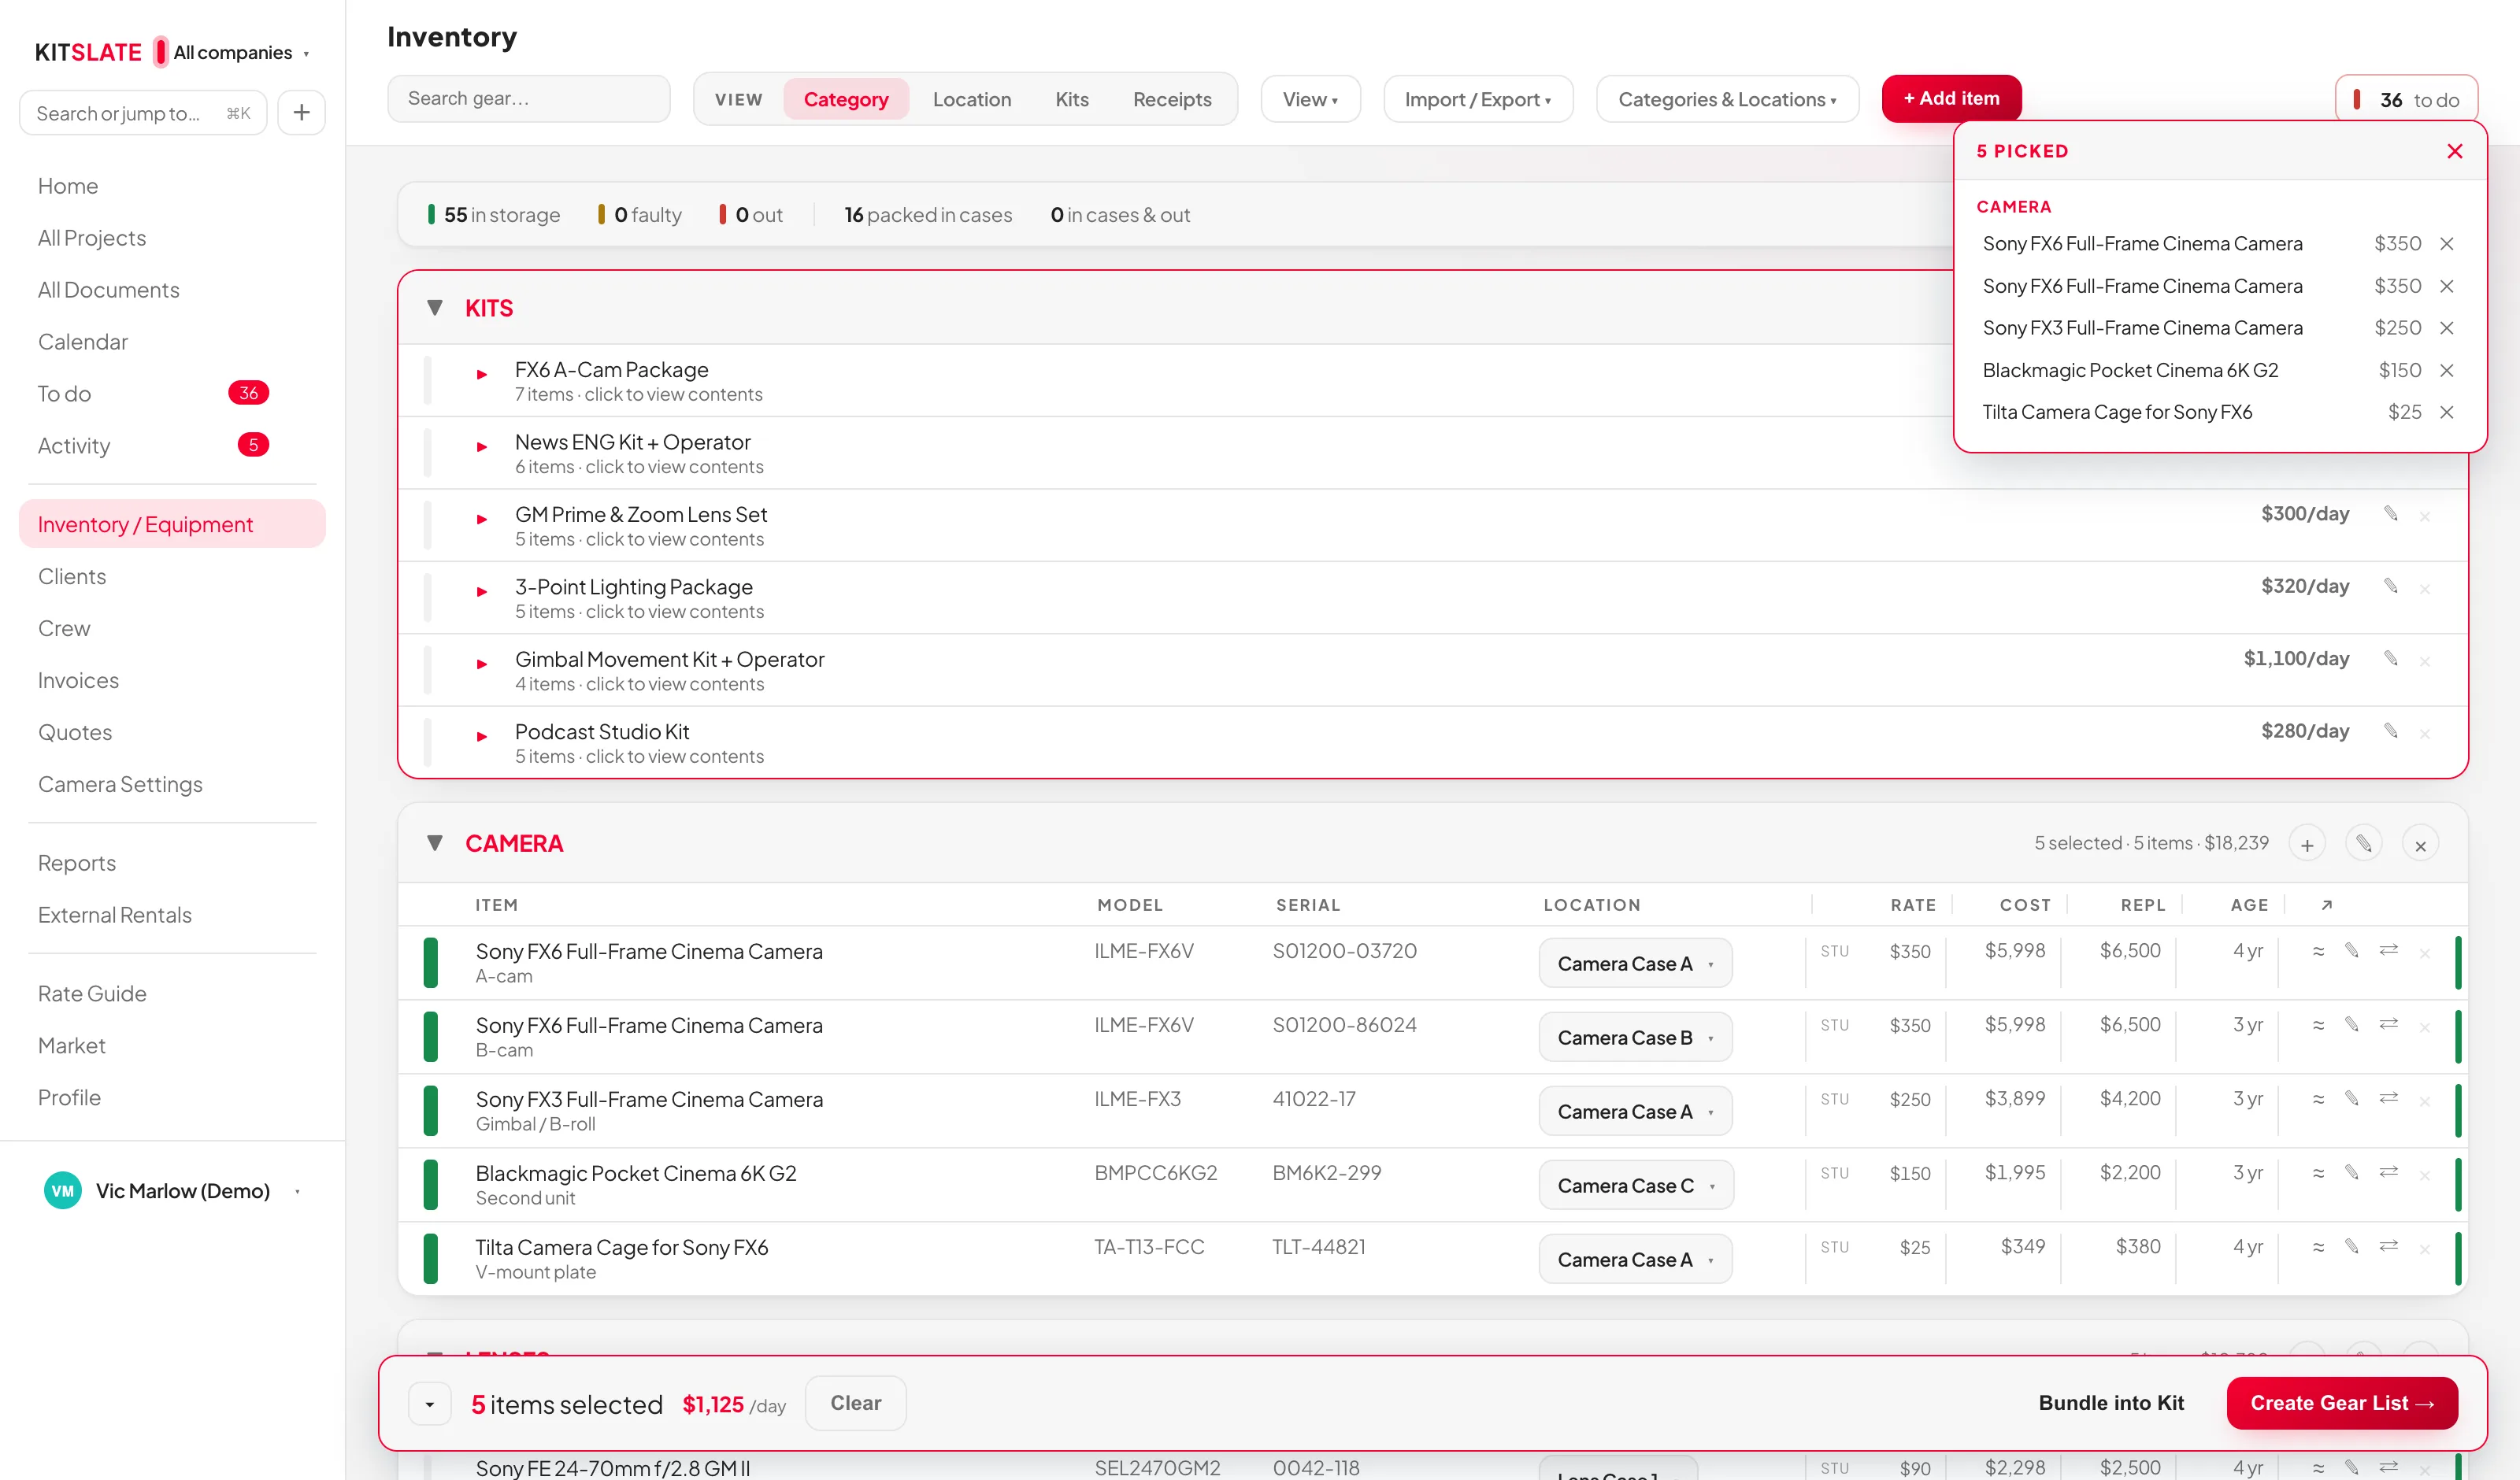Change location Camera Case B for B-cam

[1635, 1038]
